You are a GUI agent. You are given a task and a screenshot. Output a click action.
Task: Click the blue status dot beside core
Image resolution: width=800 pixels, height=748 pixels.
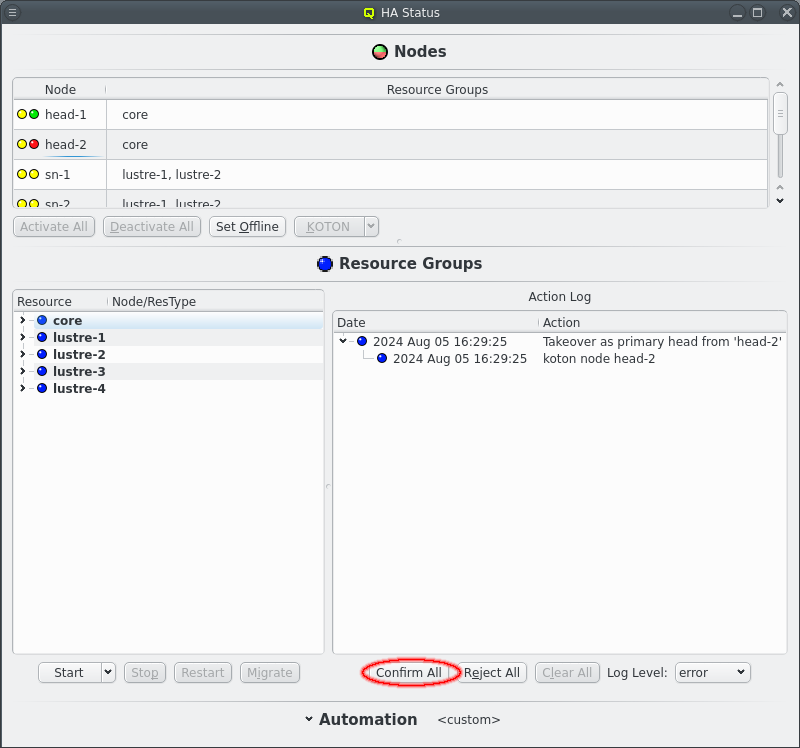[x=42, y=320]
